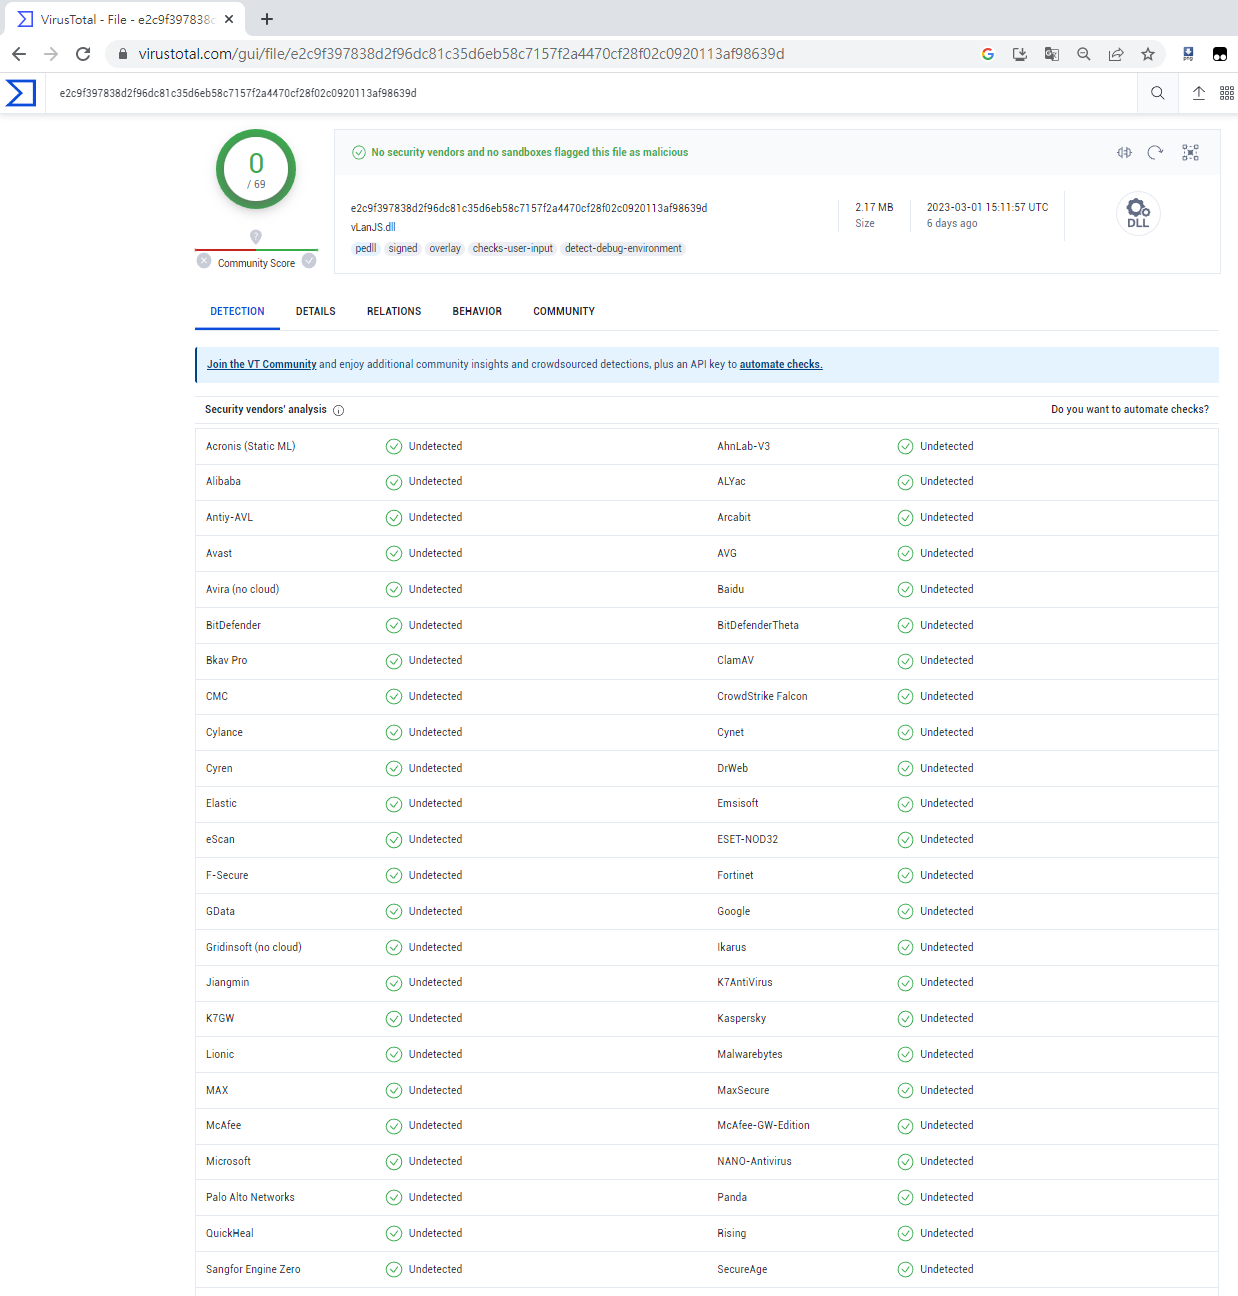Screen dimensions: 1238x1296
Task: Click the search magnifier in VirusTotal header
Action: (x=1157, y=93)
